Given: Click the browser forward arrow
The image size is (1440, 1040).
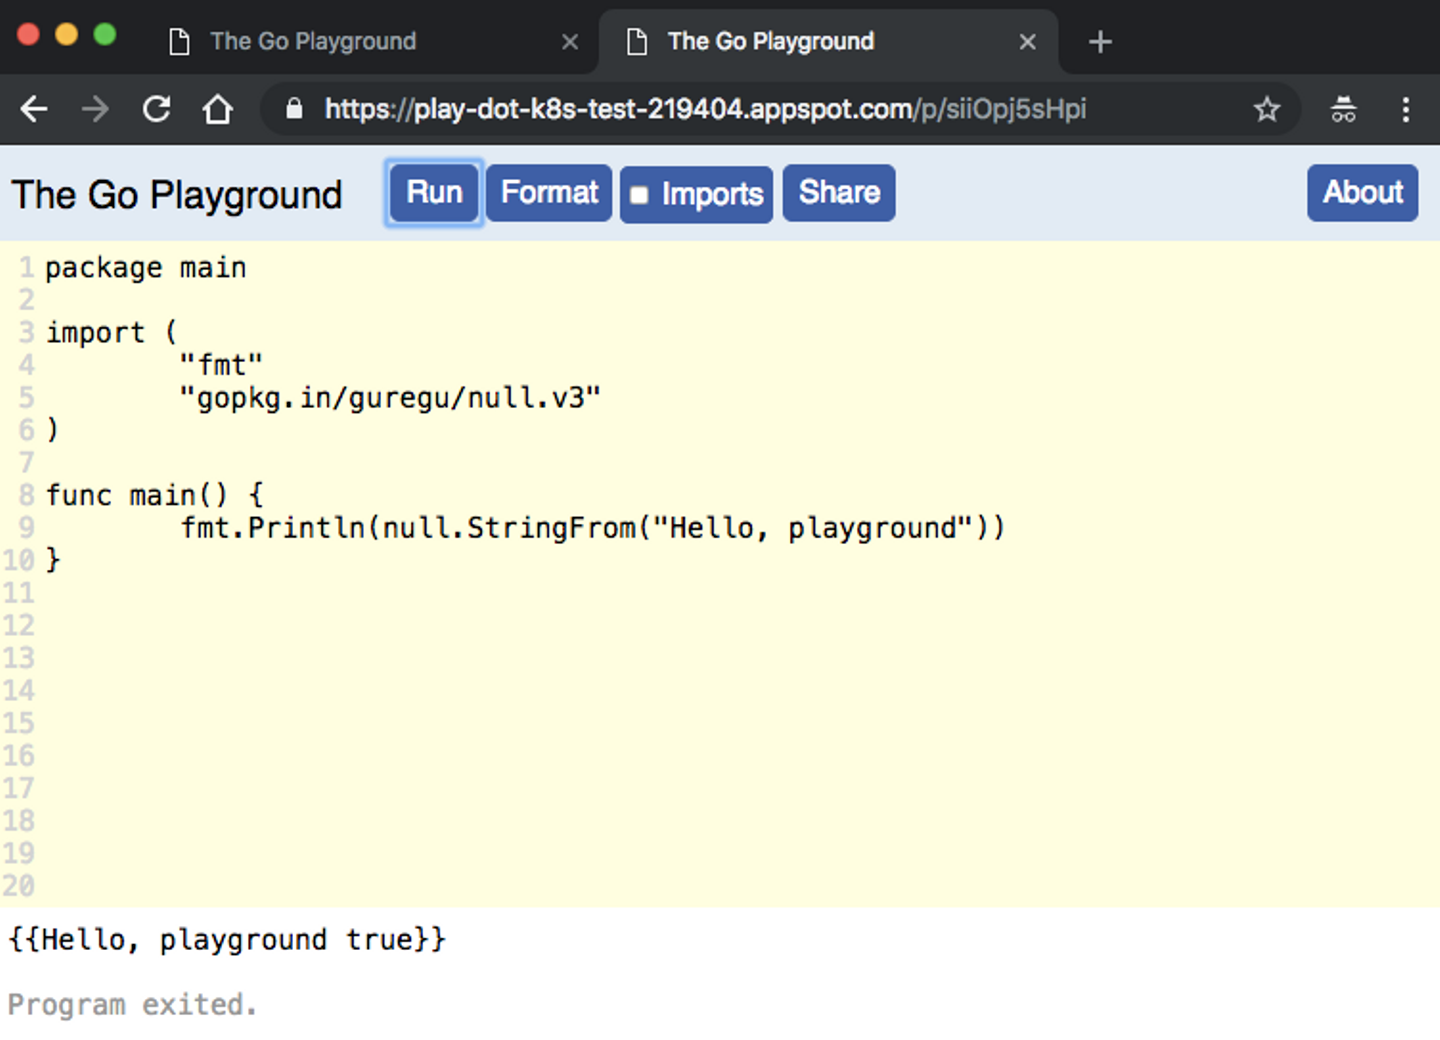Looking at the screenshot, I should click(96, 109).
